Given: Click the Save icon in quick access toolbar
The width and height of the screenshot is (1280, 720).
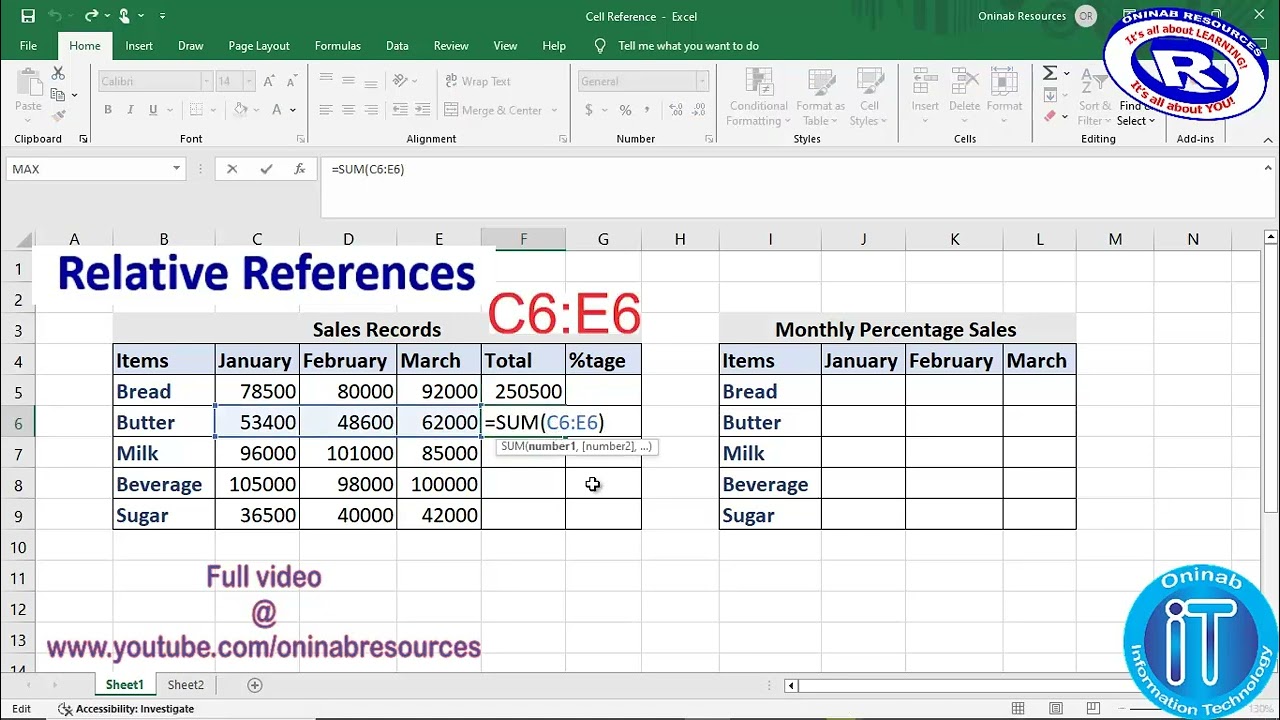Looking at the screenshot, I should pyautogui.click(x=28, y=16).
